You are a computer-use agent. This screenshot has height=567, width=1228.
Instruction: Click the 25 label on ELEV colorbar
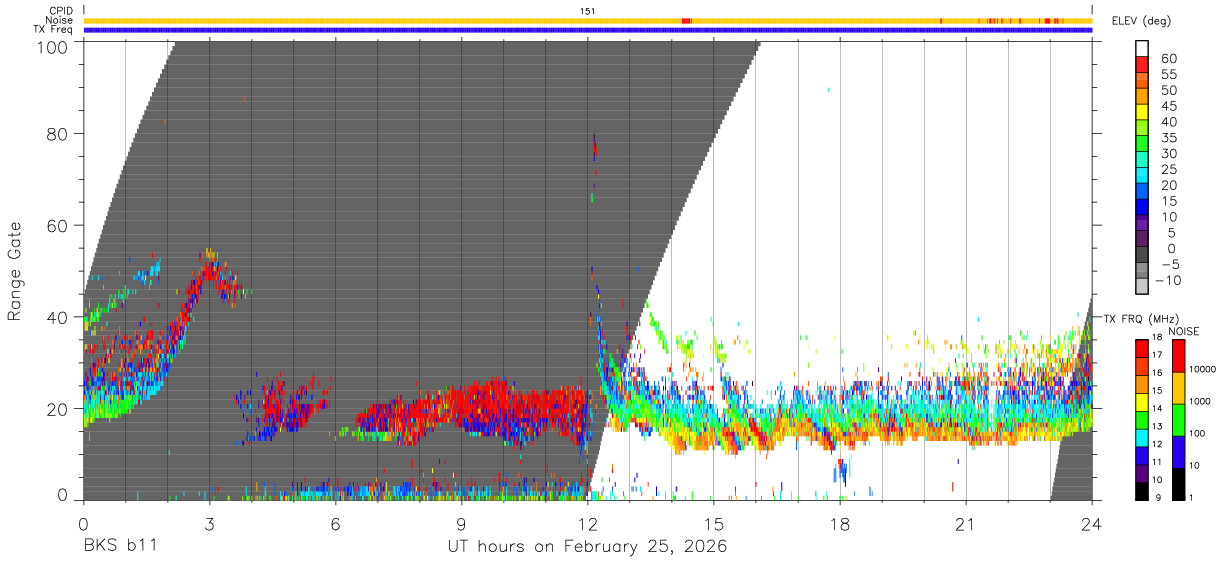click(x=1167, y=169)
